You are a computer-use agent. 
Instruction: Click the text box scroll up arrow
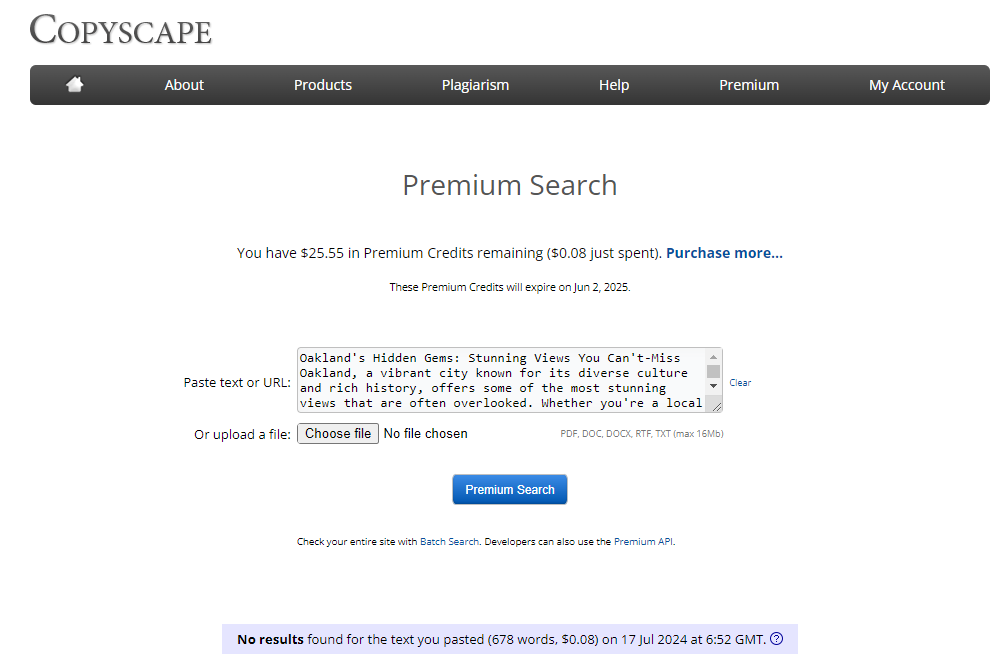(x=713, y=356)
